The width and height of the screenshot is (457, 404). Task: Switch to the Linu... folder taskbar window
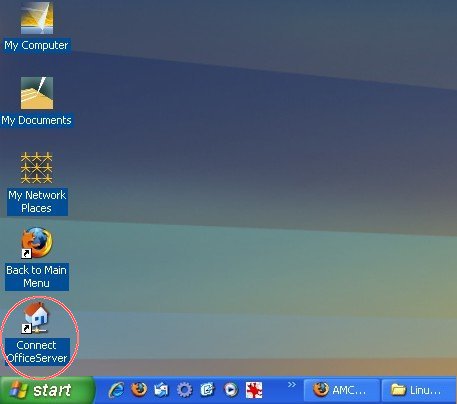point(419,390)
